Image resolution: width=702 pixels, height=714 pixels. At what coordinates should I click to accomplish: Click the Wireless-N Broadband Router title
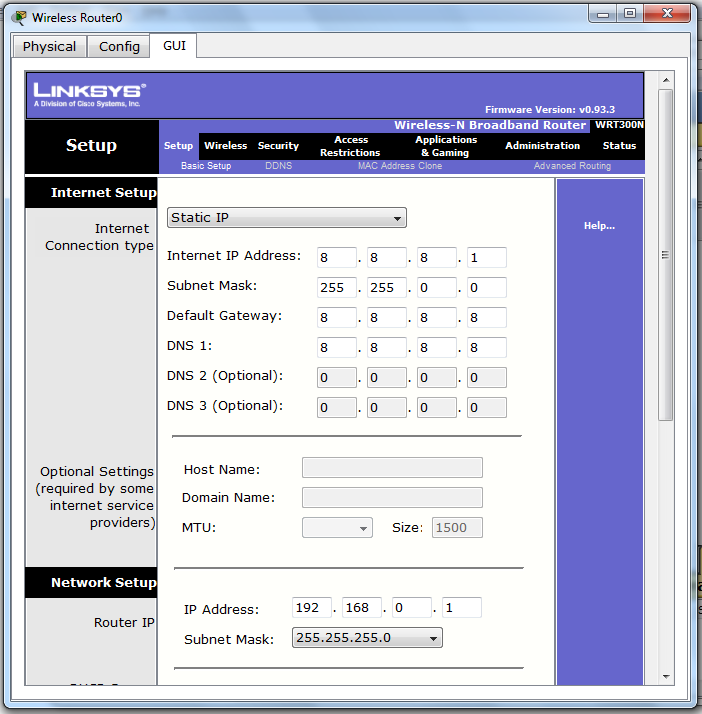coord(490,125)
